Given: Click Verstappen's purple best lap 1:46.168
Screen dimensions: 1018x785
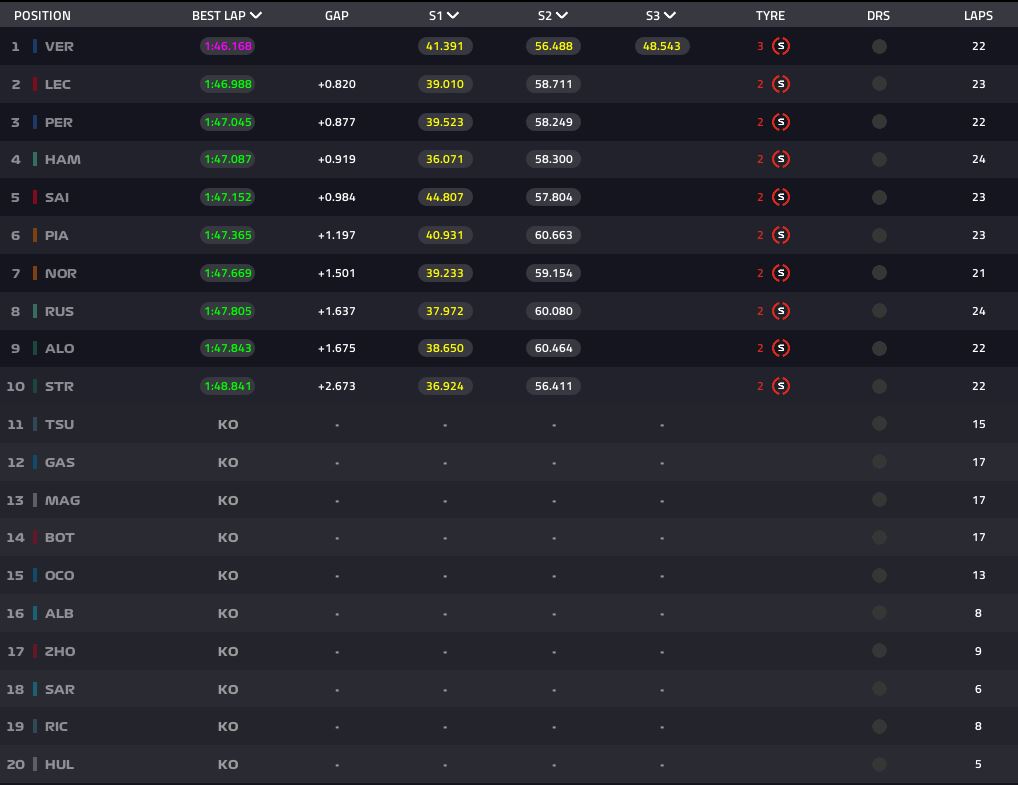Looking at the screenshot, I should pos(228,46).
